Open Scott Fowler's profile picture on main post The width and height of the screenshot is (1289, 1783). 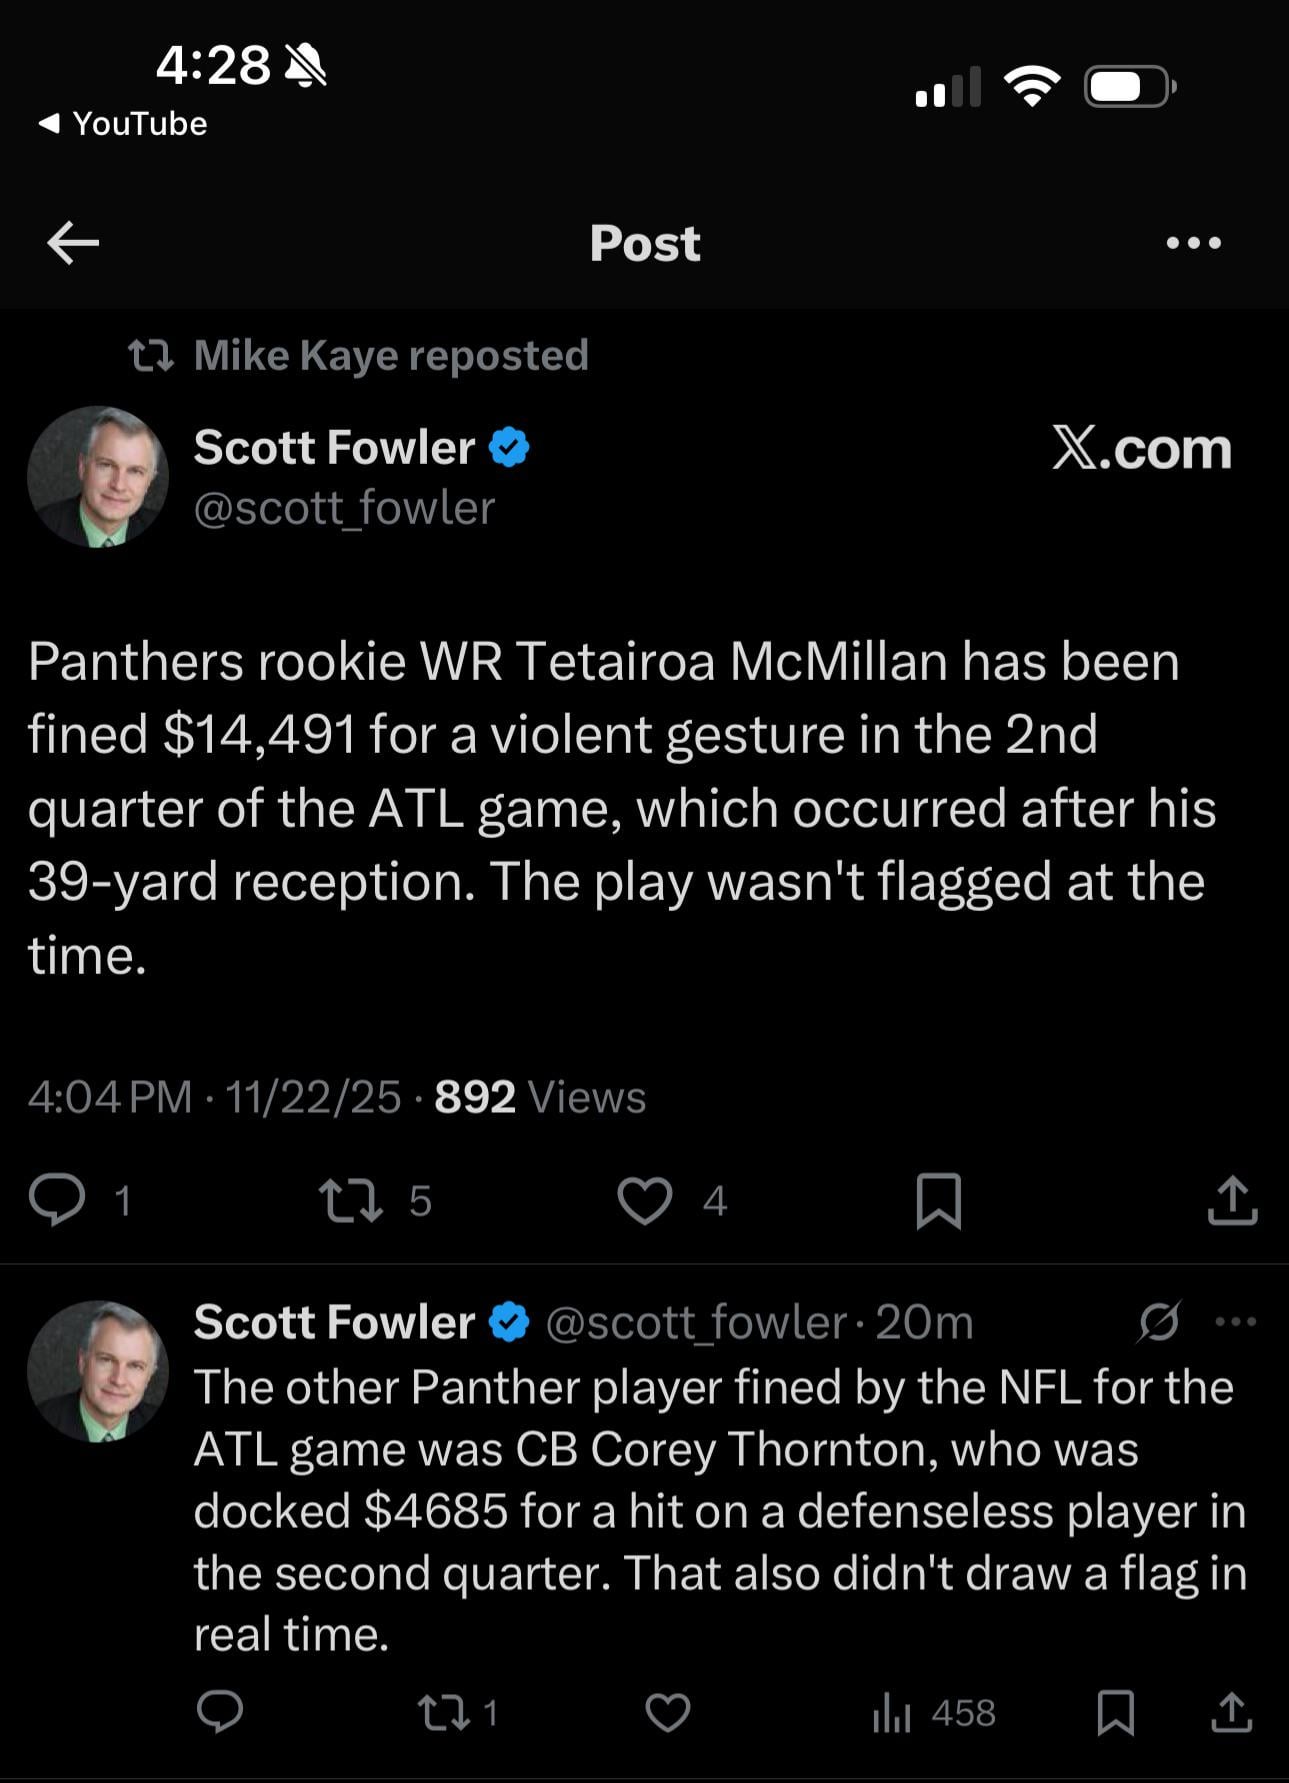97,477
